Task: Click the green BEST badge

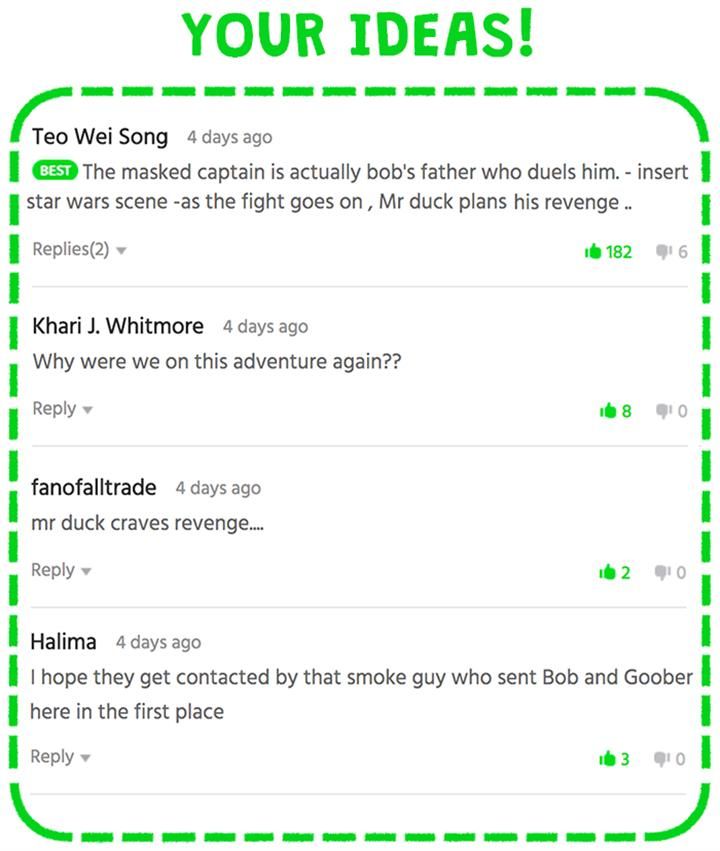Action: pyautogui.click(x=55, y=171)
